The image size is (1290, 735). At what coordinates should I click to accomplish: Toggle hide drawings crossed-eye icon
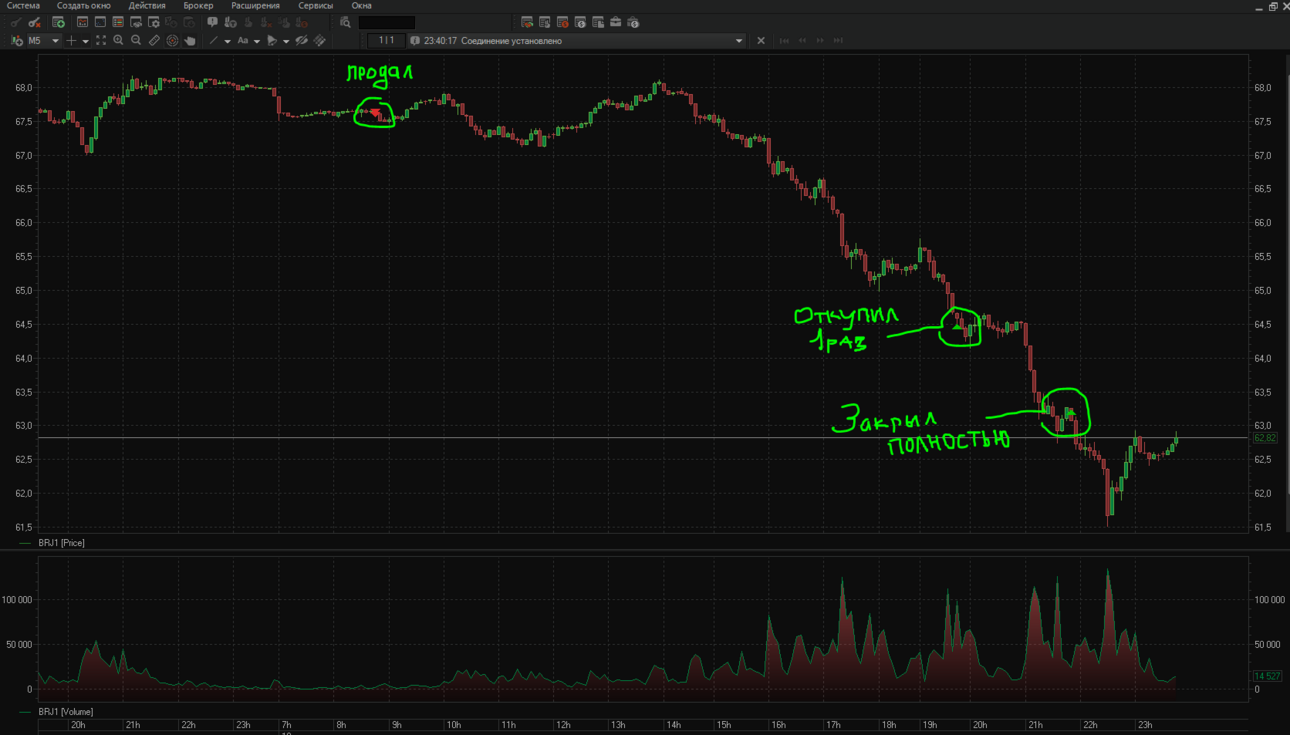301,41
